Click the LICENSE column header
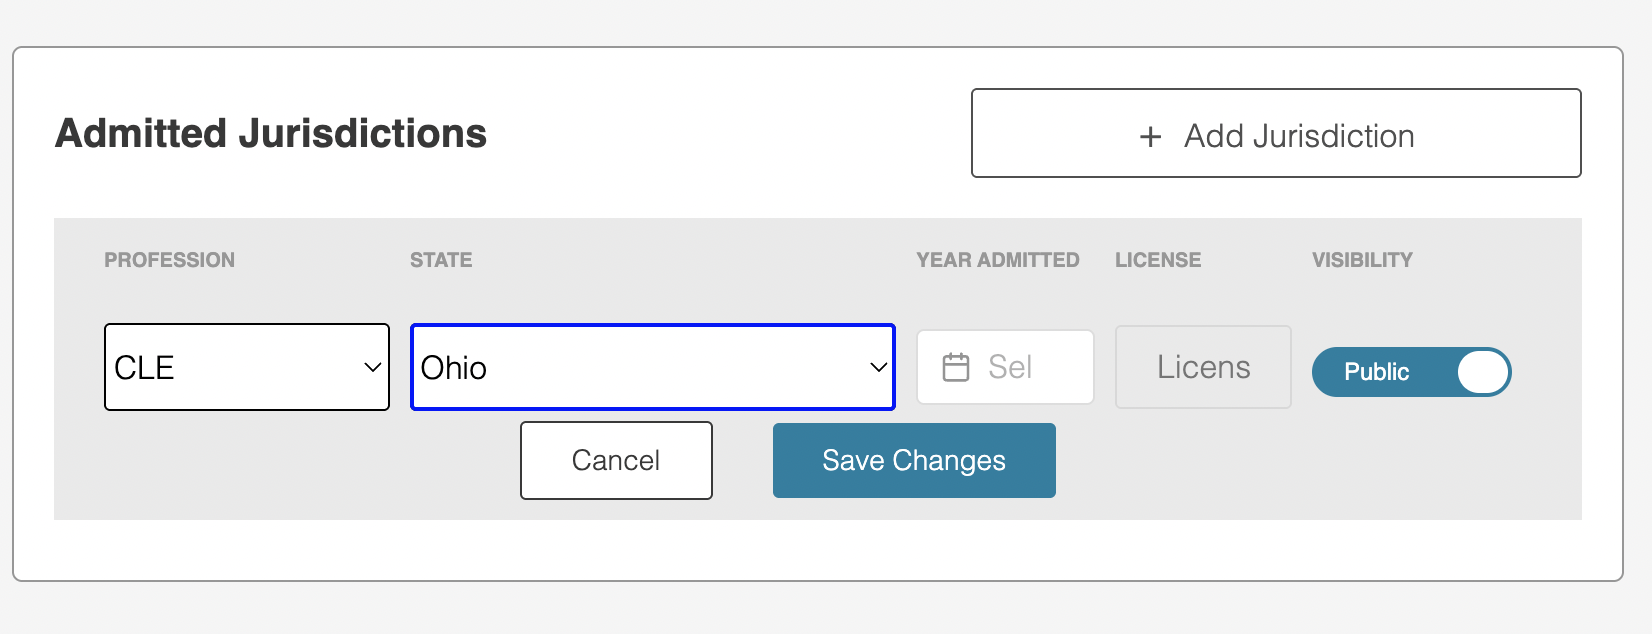Screen dimensions: 1652x634 (1158, 260)
